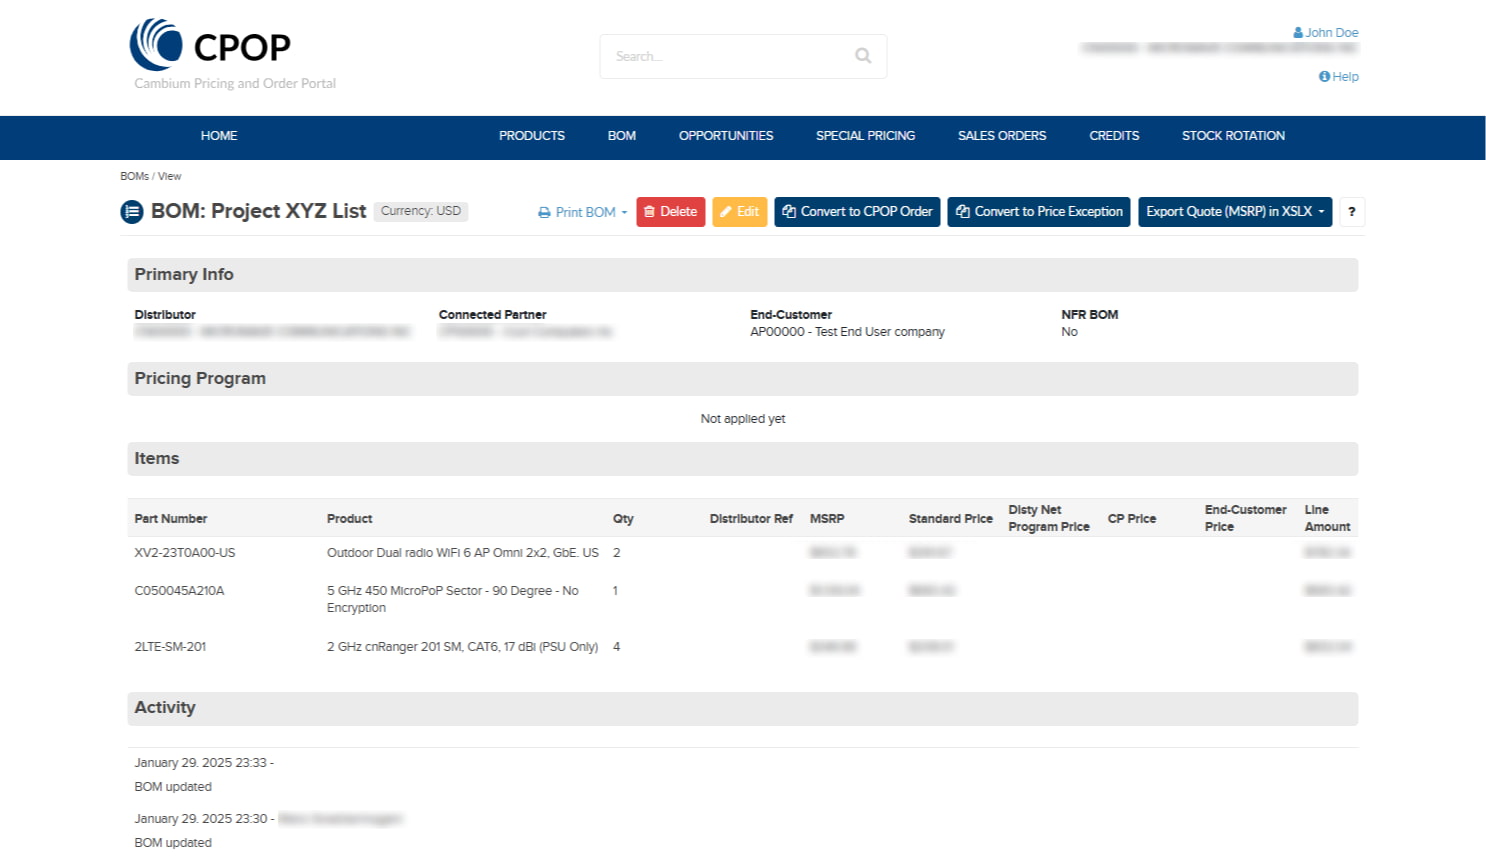
Task: Open the BOM menu item
Action: tap(622, 136)
